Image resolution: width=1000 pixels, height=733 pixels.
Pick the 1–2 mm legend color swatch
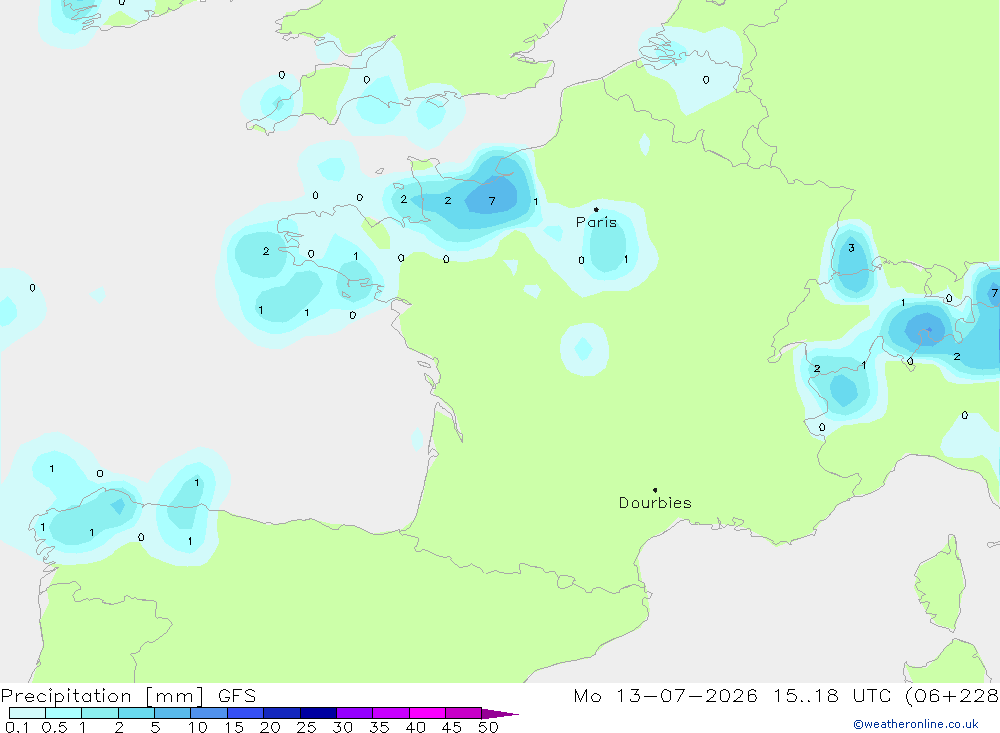pyautogui.click(x=100, y=713)
